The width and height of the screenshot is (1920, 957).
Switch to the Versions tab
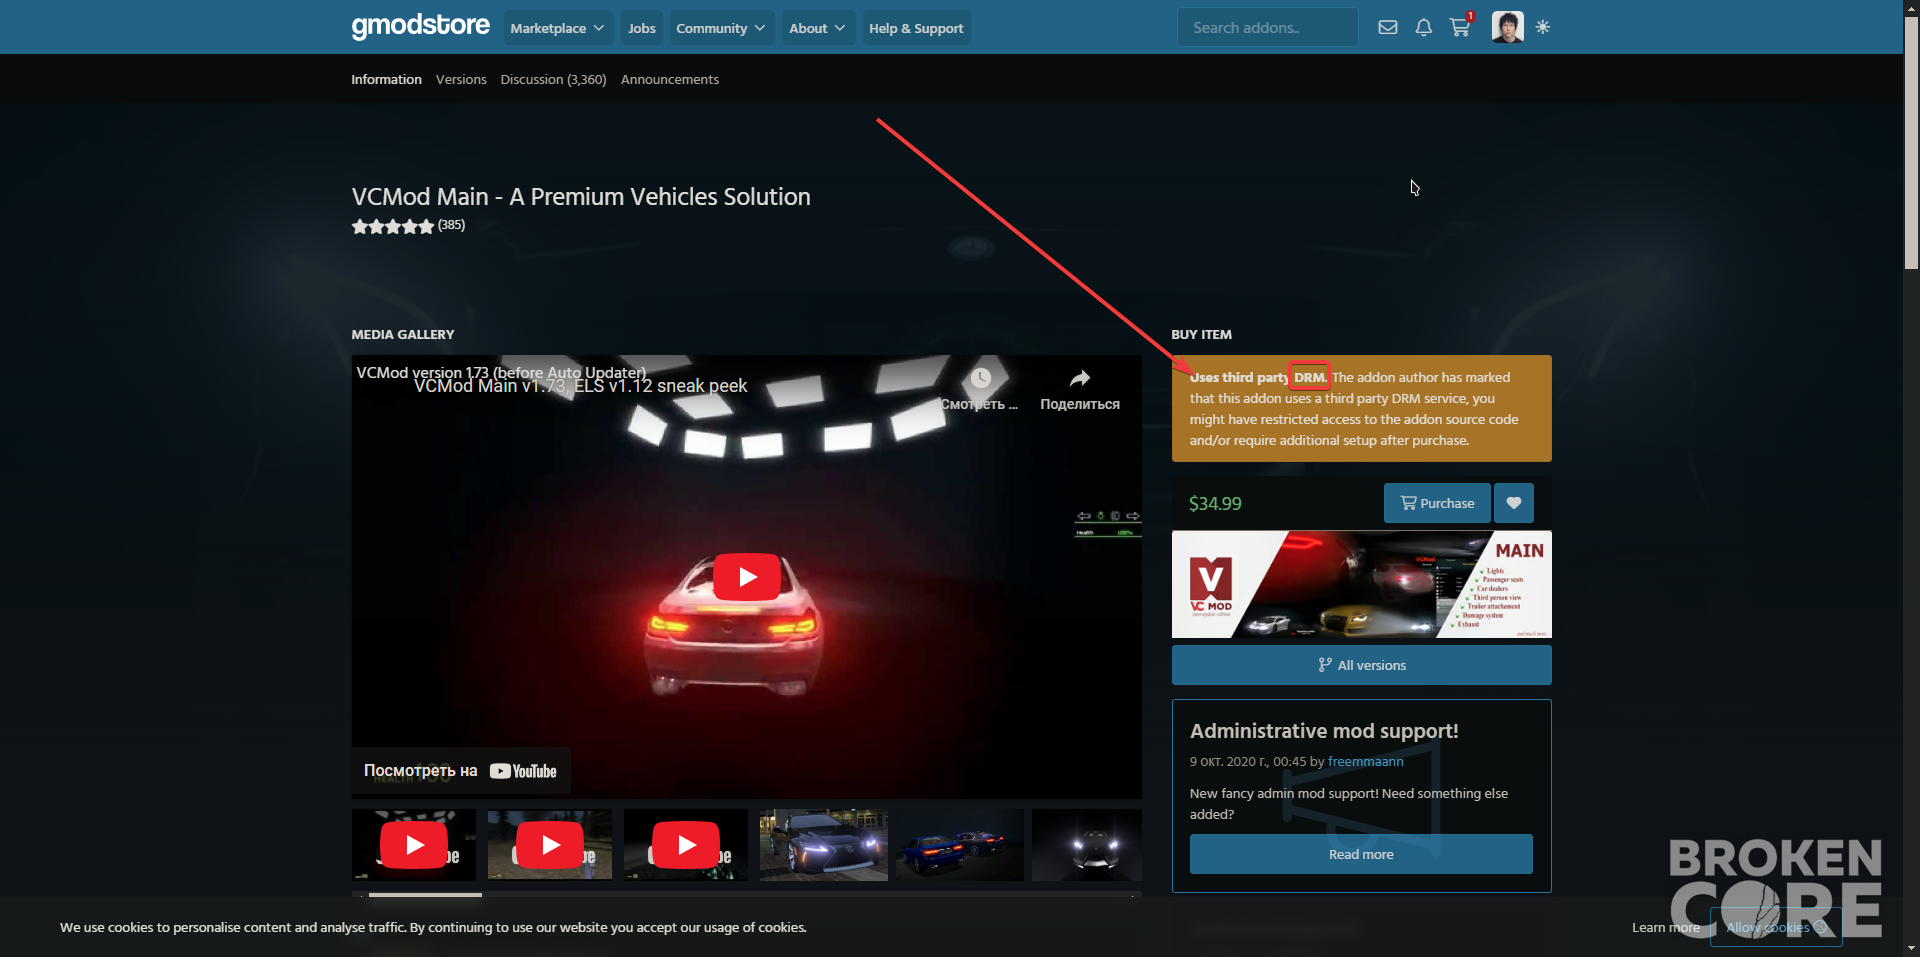tap(461, 79)
